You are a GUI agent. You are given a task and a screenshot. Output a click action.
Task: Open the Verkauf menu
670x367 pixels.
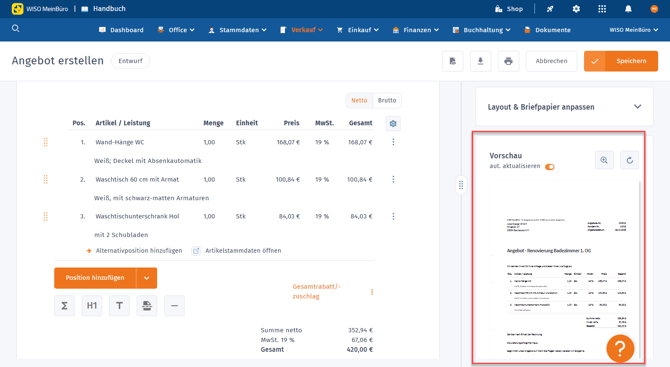coord(302,30)
